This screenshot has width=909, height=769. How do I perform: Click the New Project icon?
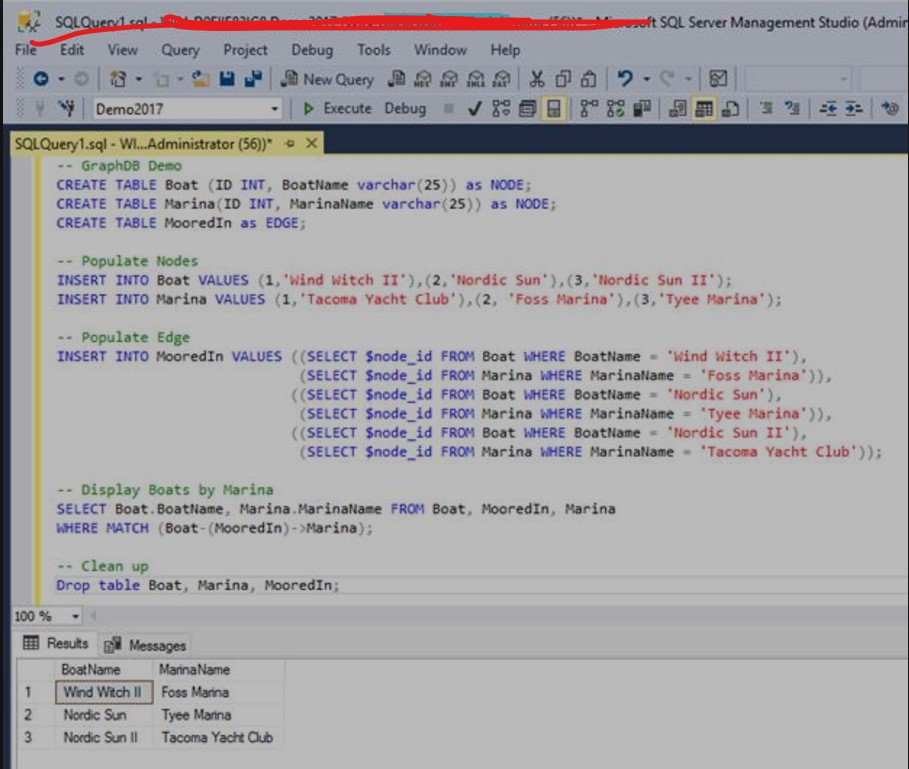point(118,78)
